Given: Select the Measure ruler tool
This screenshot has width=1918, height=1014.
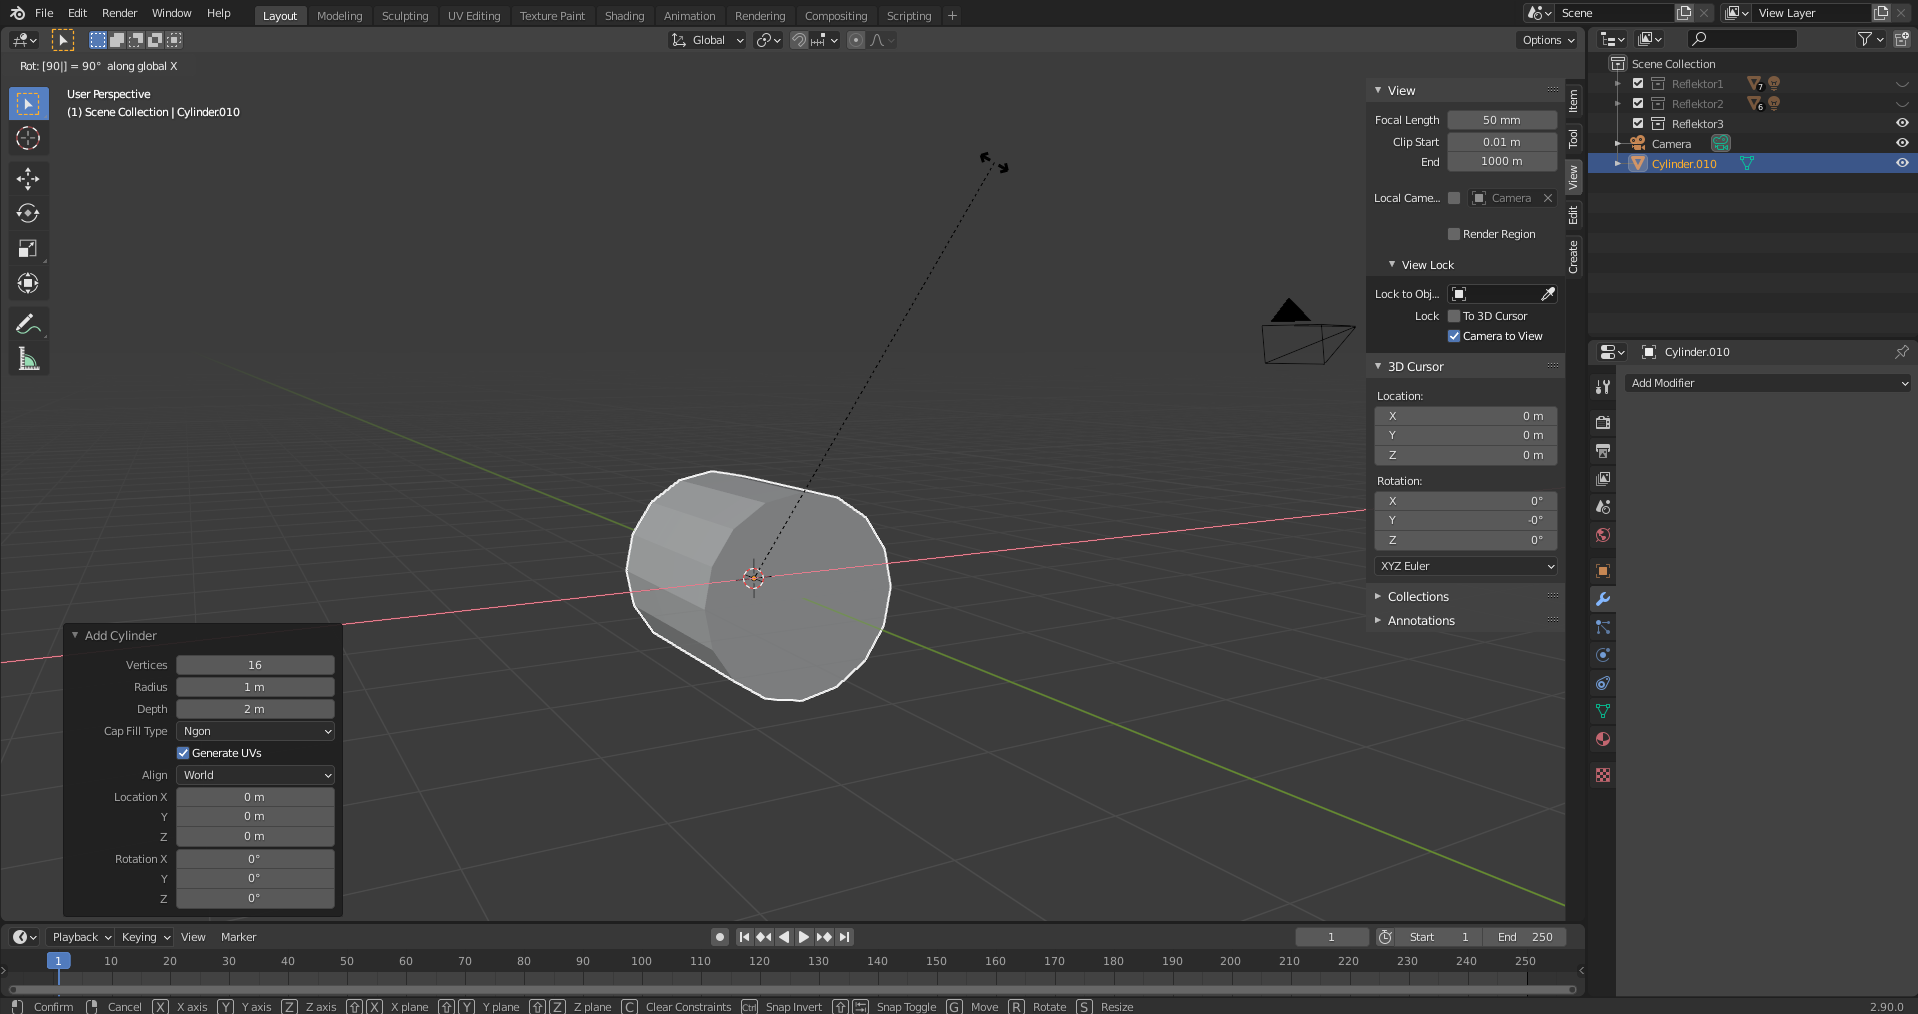Looking at the screenshot, I should [28, 359].
